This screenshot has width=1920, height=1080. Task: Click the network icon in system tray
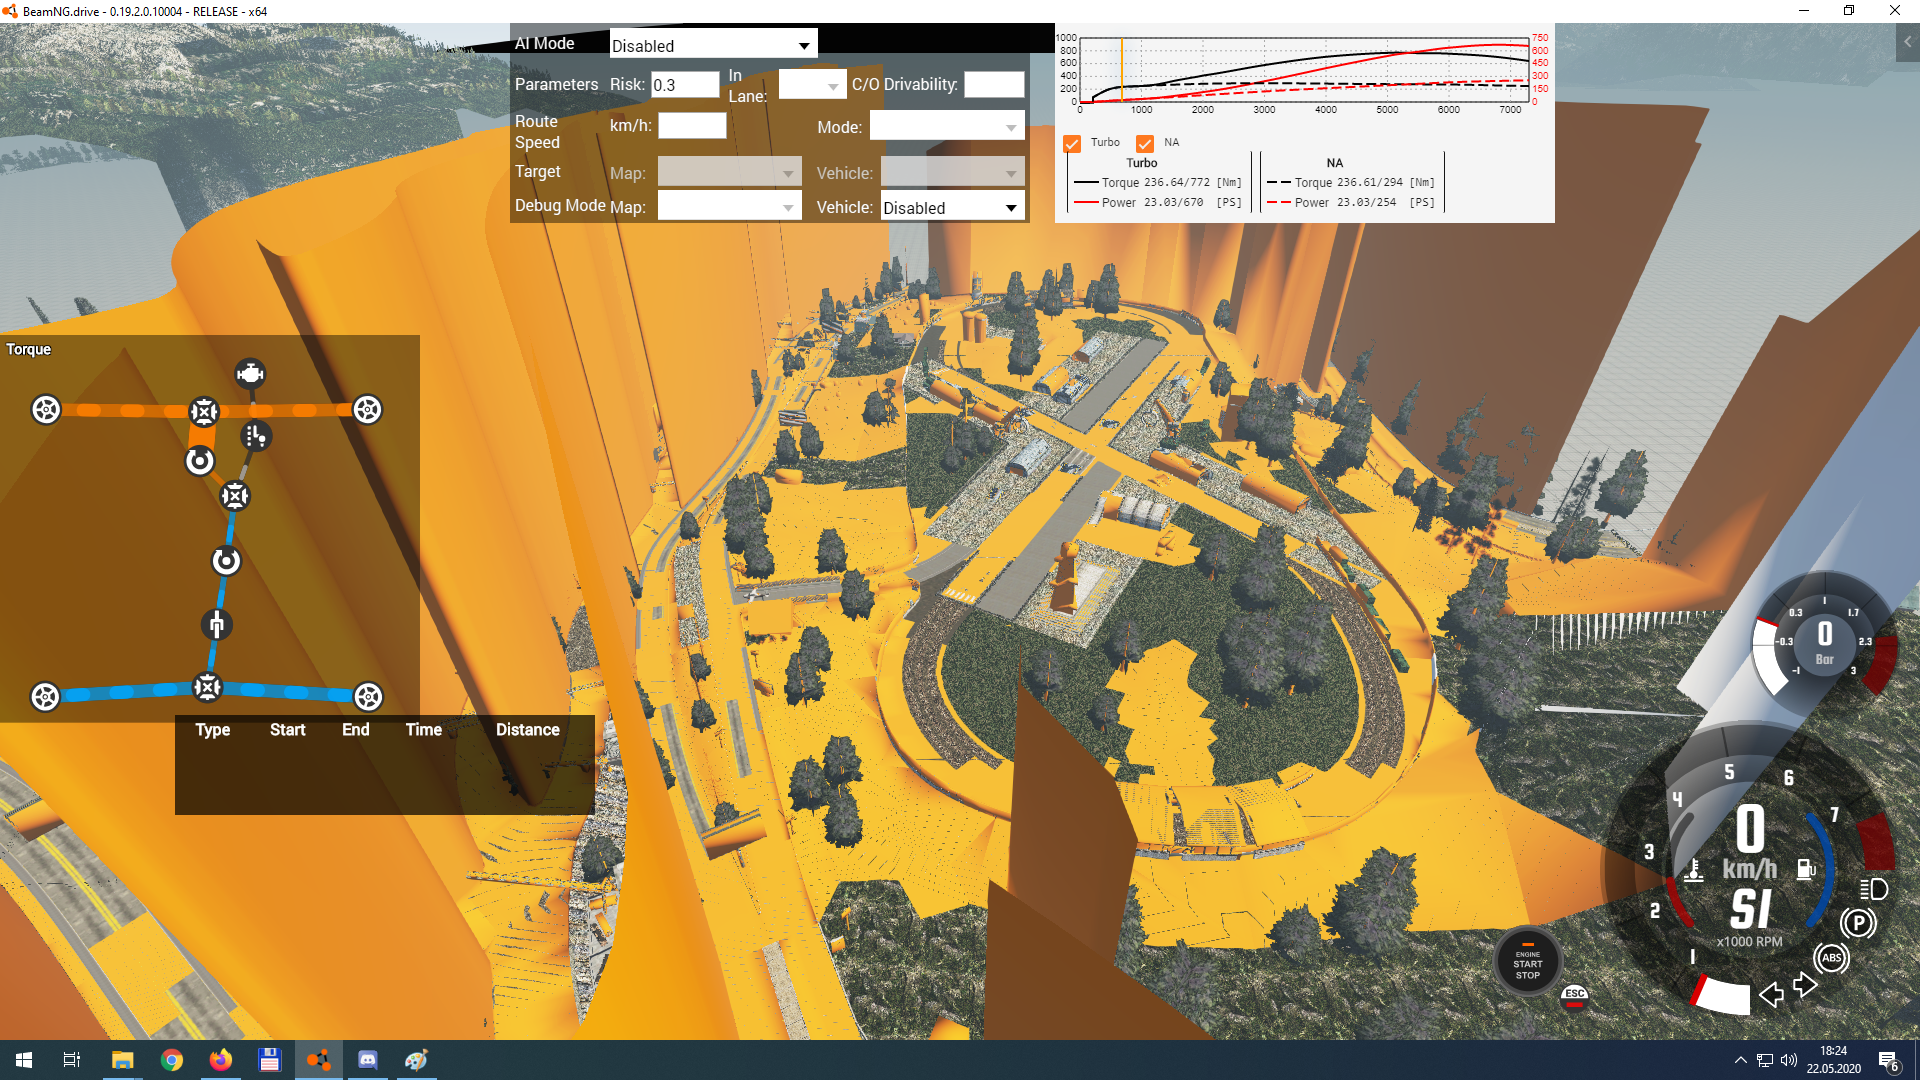(1765, 1060)
